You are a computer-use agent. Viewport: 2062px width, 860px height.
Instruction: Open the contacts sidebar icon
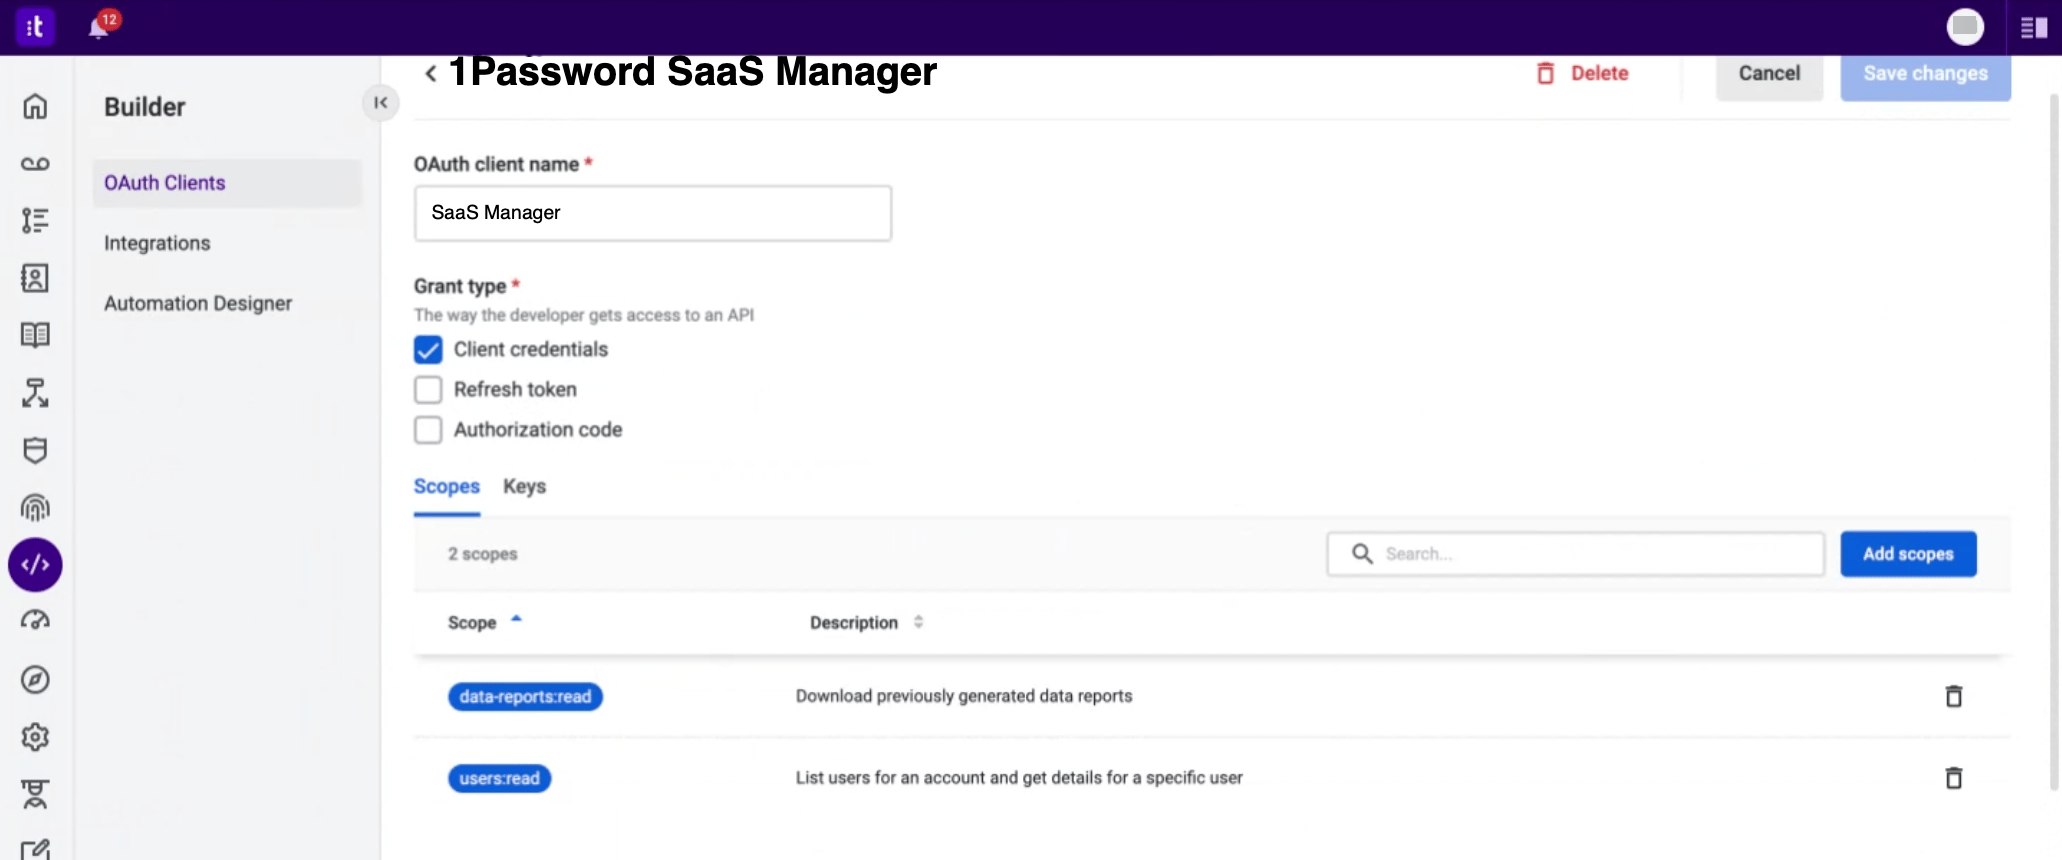[x=35, y=278]
